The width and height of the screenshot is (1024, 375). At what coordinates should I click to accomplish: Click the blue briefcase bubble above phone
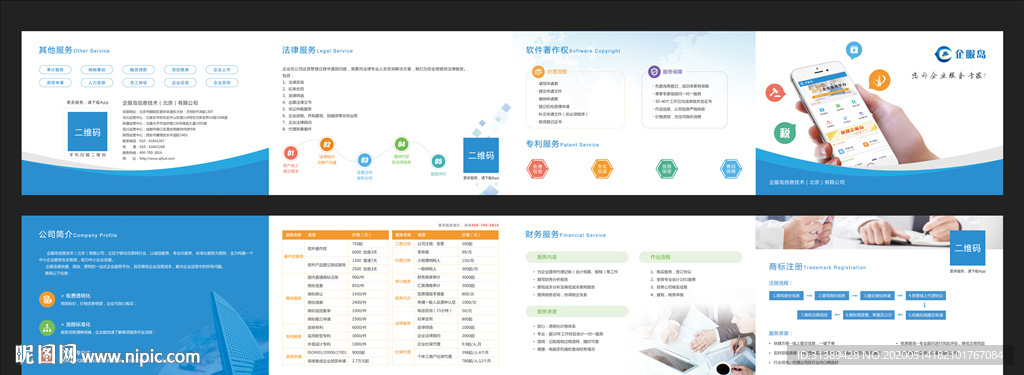854,50
